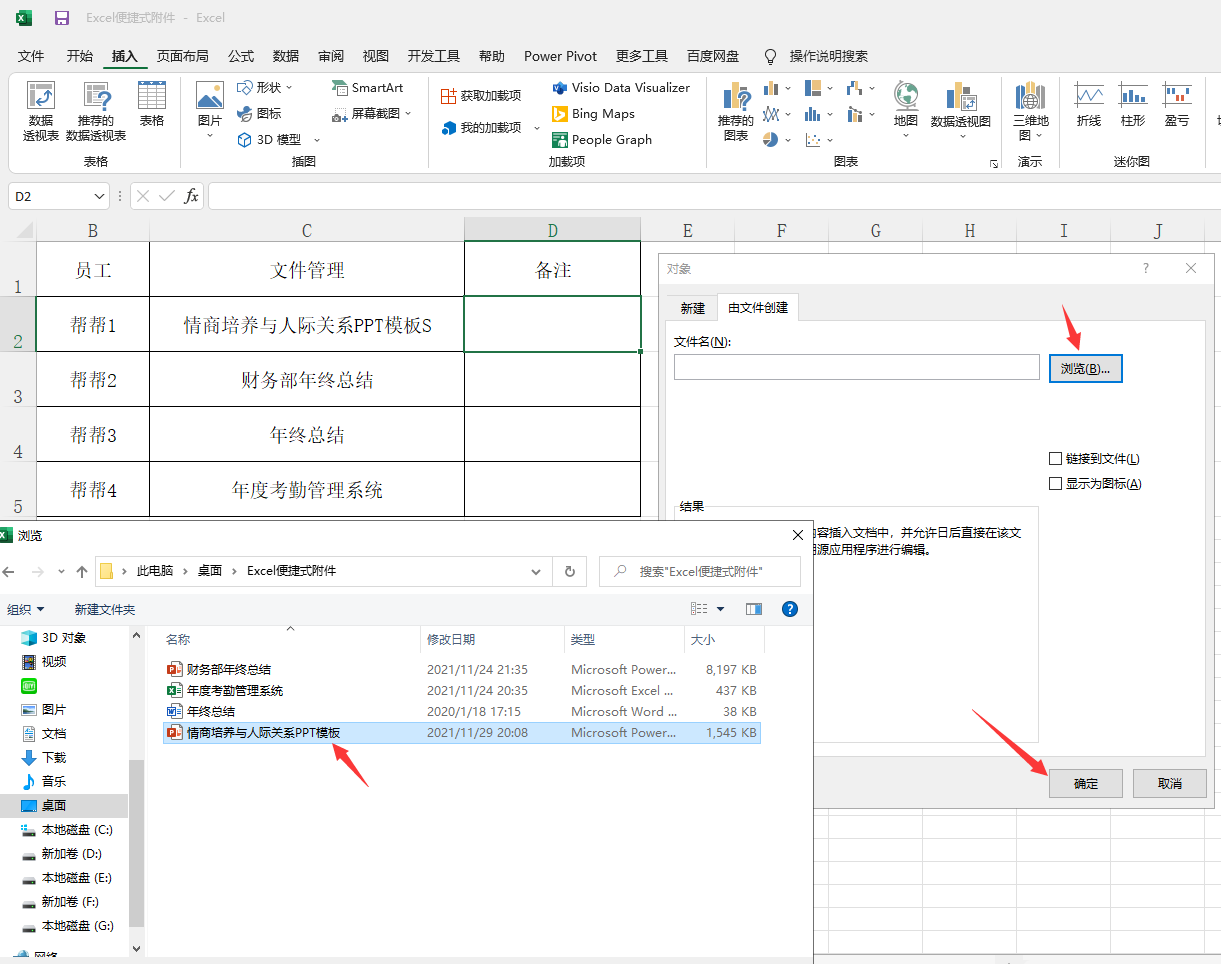Click the PivotChart button
This screenshot has width=1221, height=964.
tap(961, 111)
